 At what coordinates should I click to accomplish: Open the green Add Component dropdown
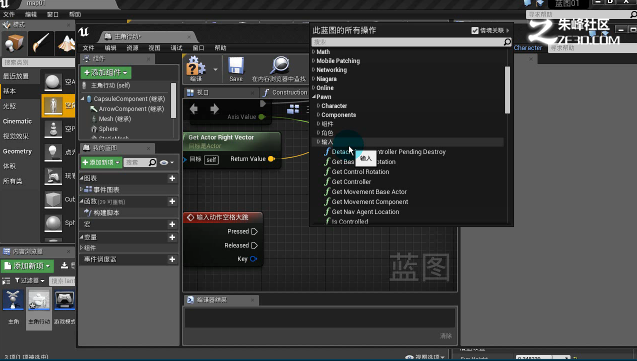tap(106, 73)
